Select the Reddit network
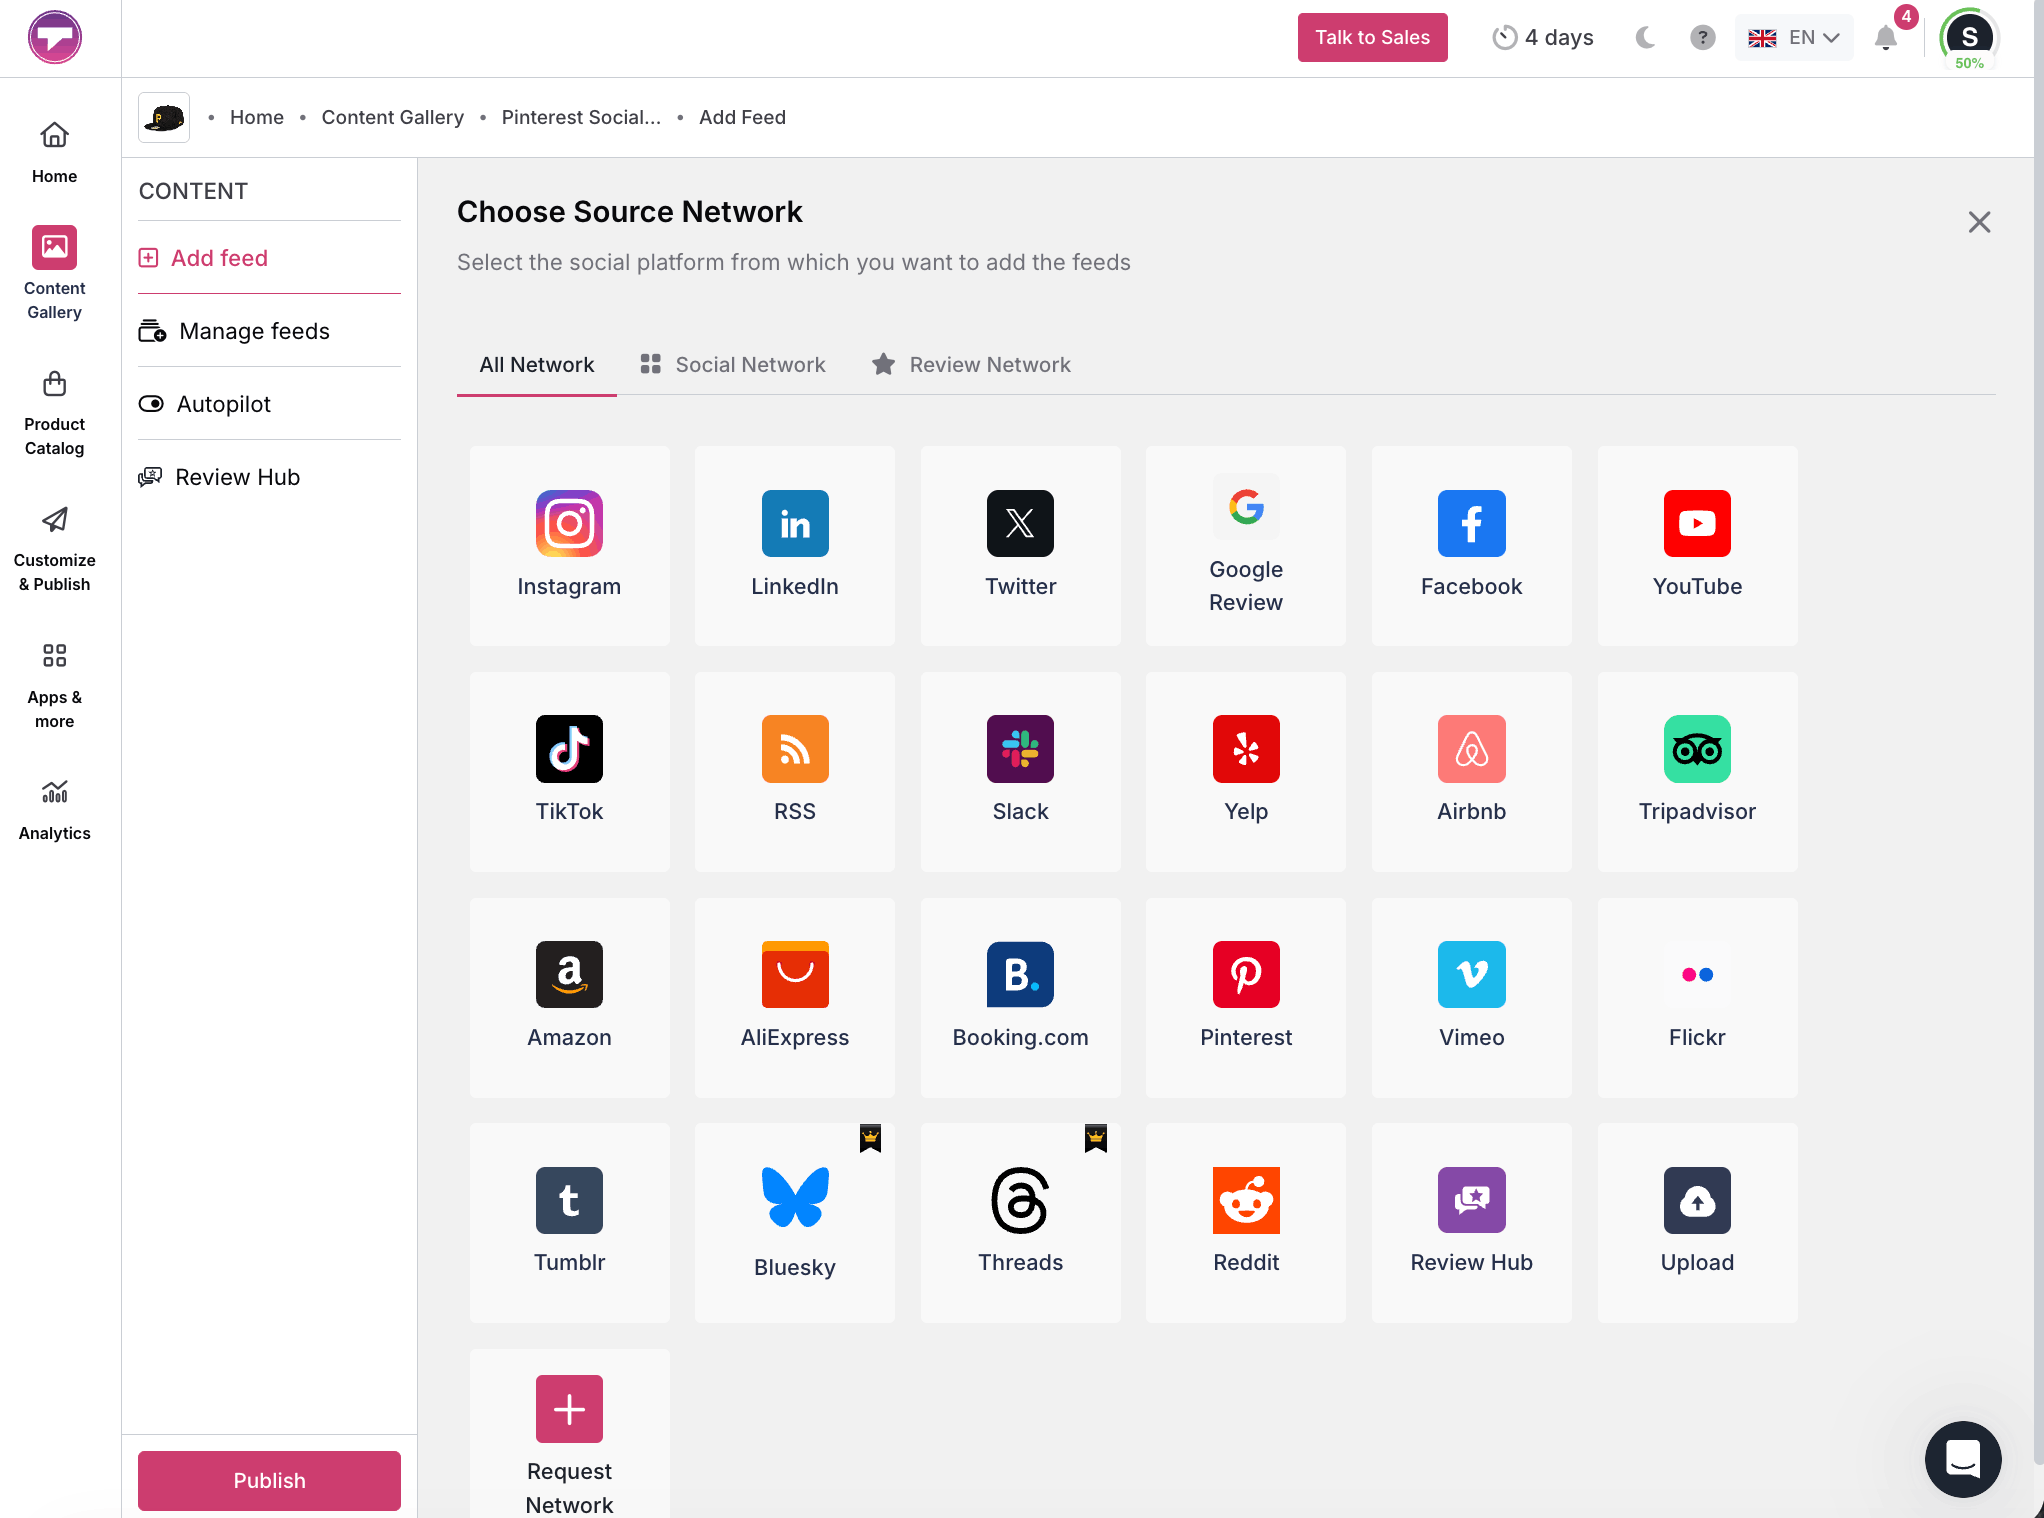2044x1518 pixels. (x=1246, y=1222)
